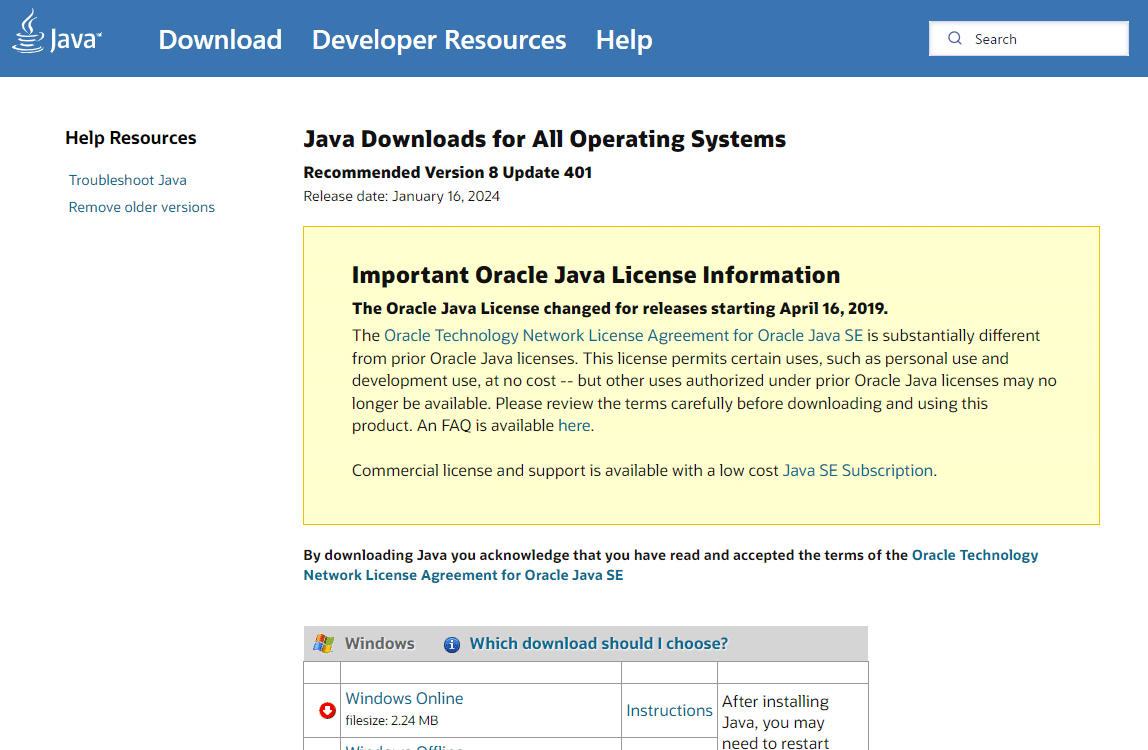
Task: Click 'After installing Java' note cell
Action: pos(793,718)
